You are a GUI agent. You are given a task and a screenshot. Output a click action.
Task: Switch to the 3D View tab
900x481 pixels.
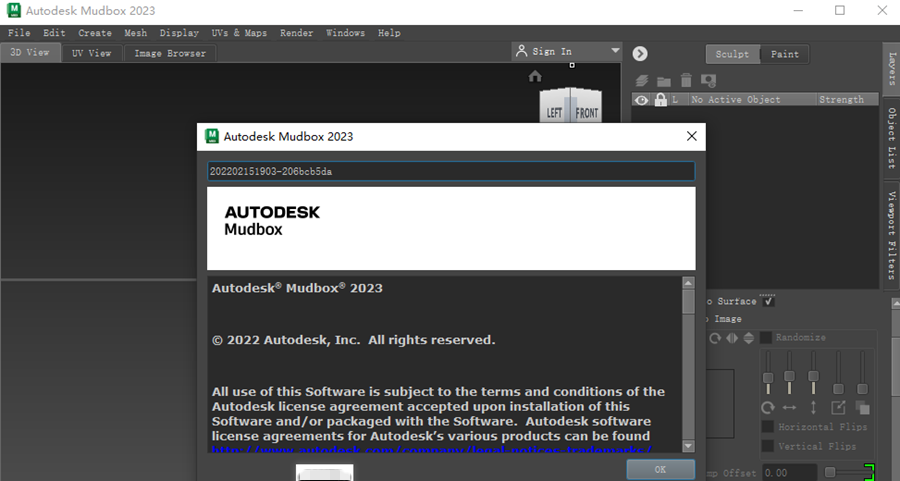(30, 52)
